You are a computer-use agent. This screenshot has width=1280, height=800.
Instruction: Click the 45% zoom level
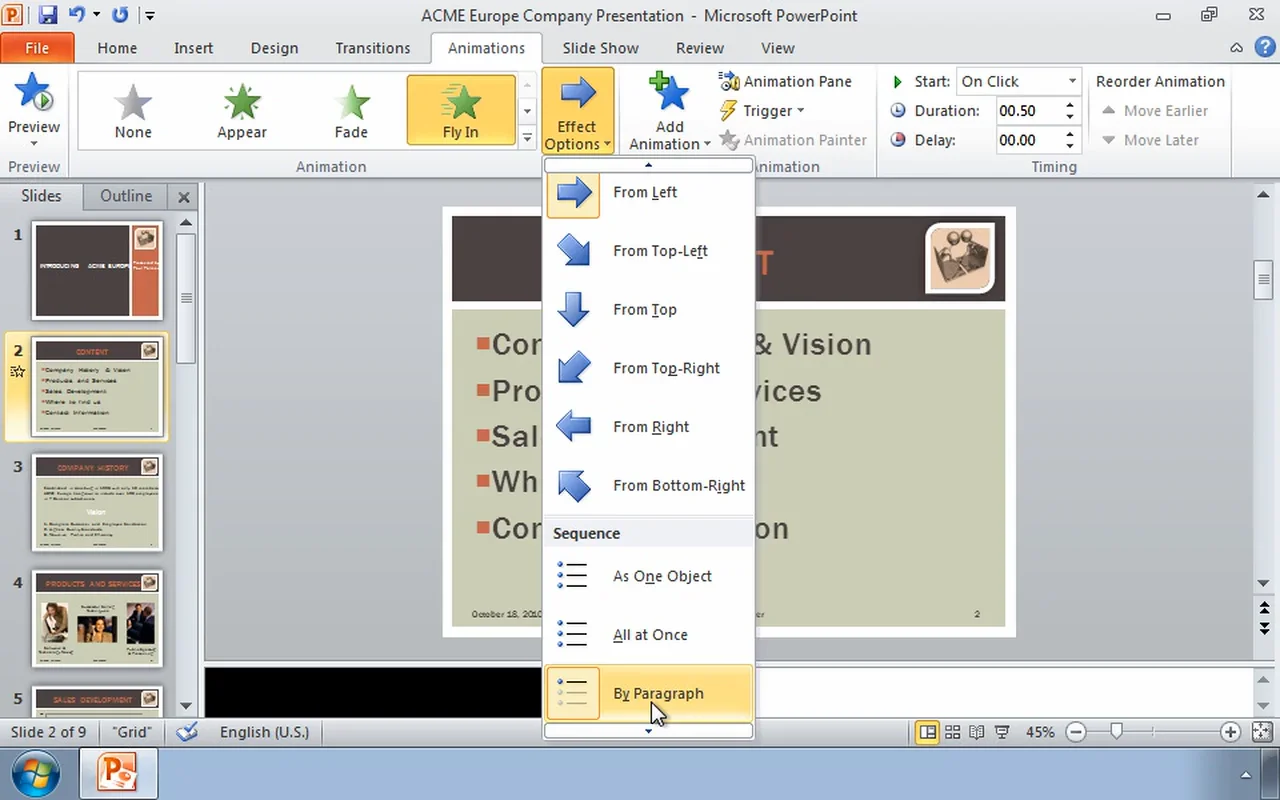tap(1040, 732)
